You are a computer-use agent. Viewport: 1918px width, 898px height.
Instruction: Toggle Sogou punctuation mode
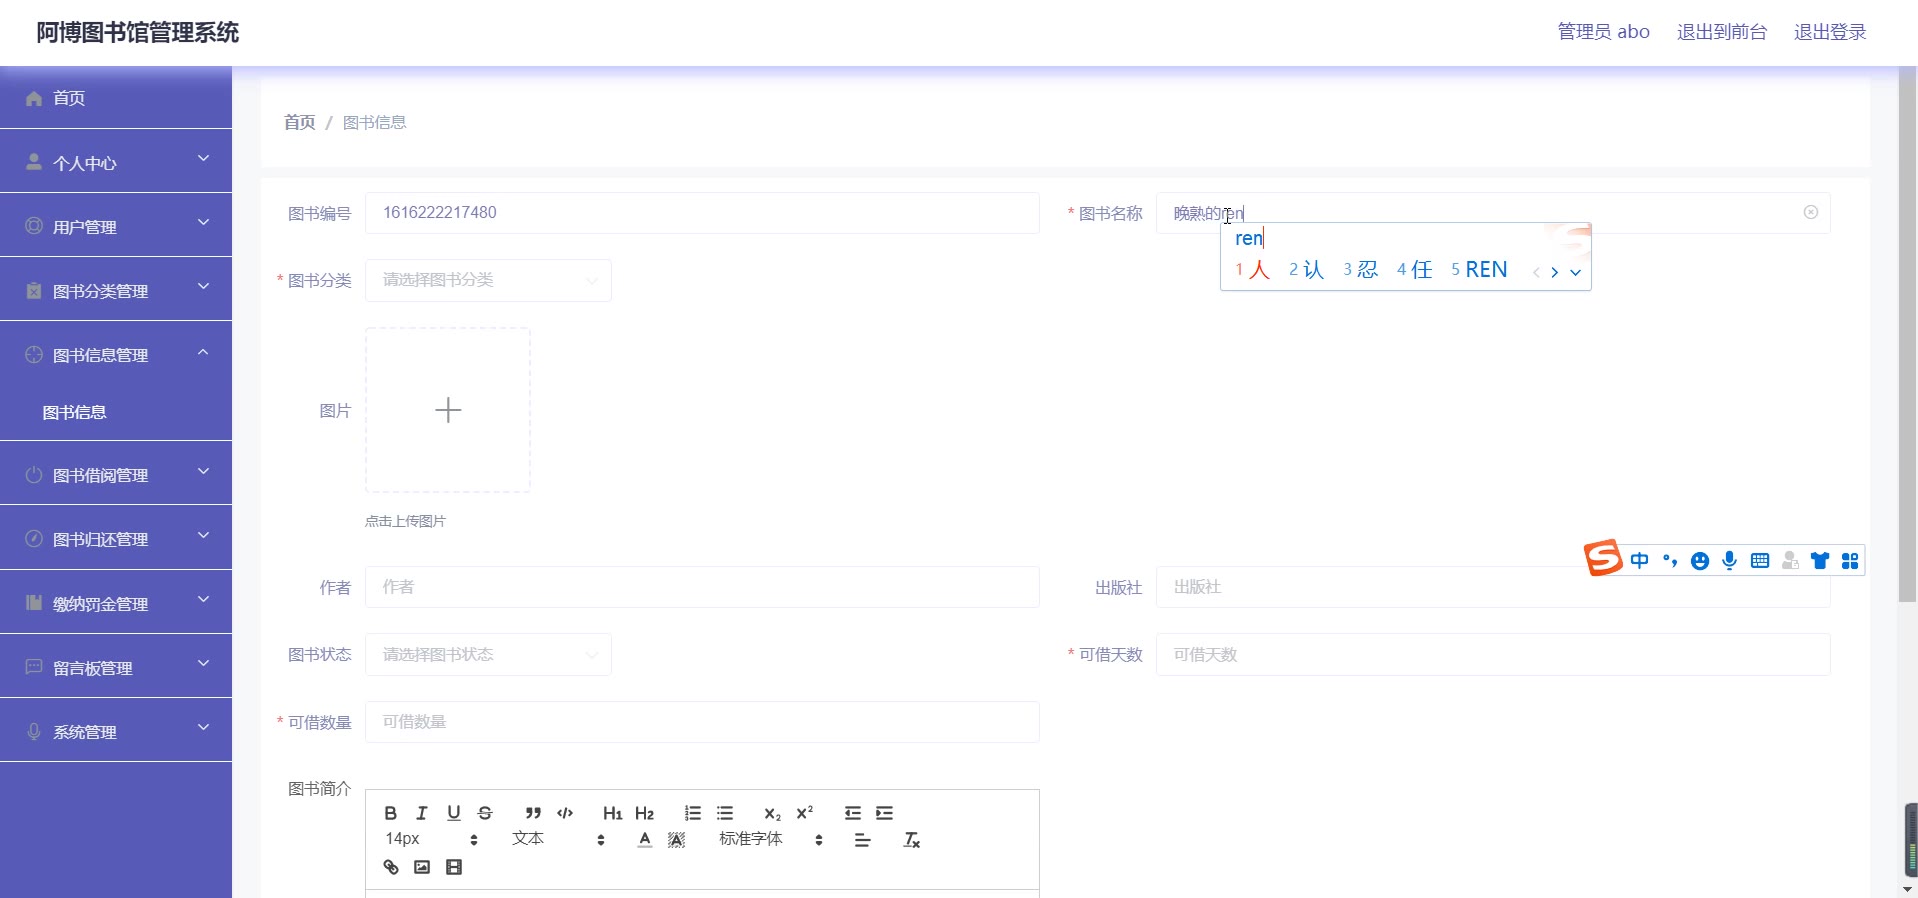[x=1670, y=561]
